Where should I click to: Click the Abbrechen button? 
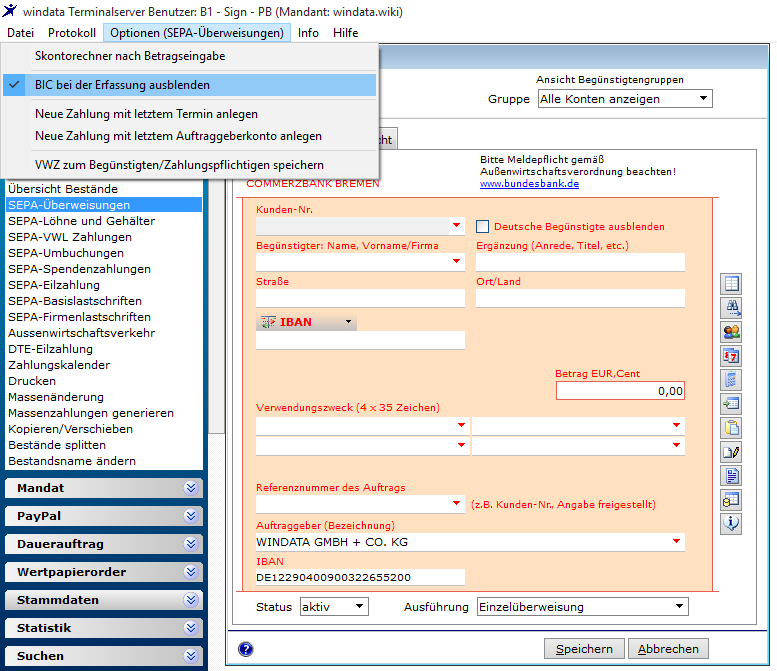coord(668,649)
